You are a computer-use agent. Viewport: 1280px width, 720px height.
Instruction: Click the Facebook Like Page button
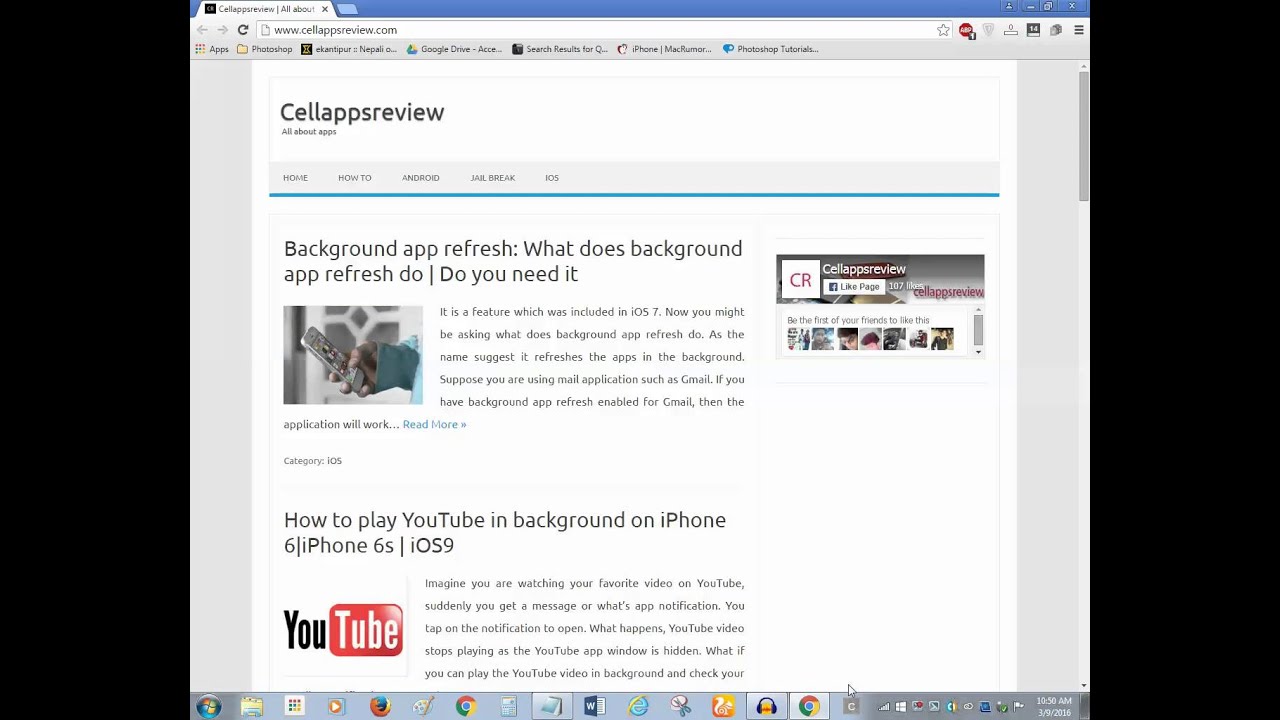854,287
